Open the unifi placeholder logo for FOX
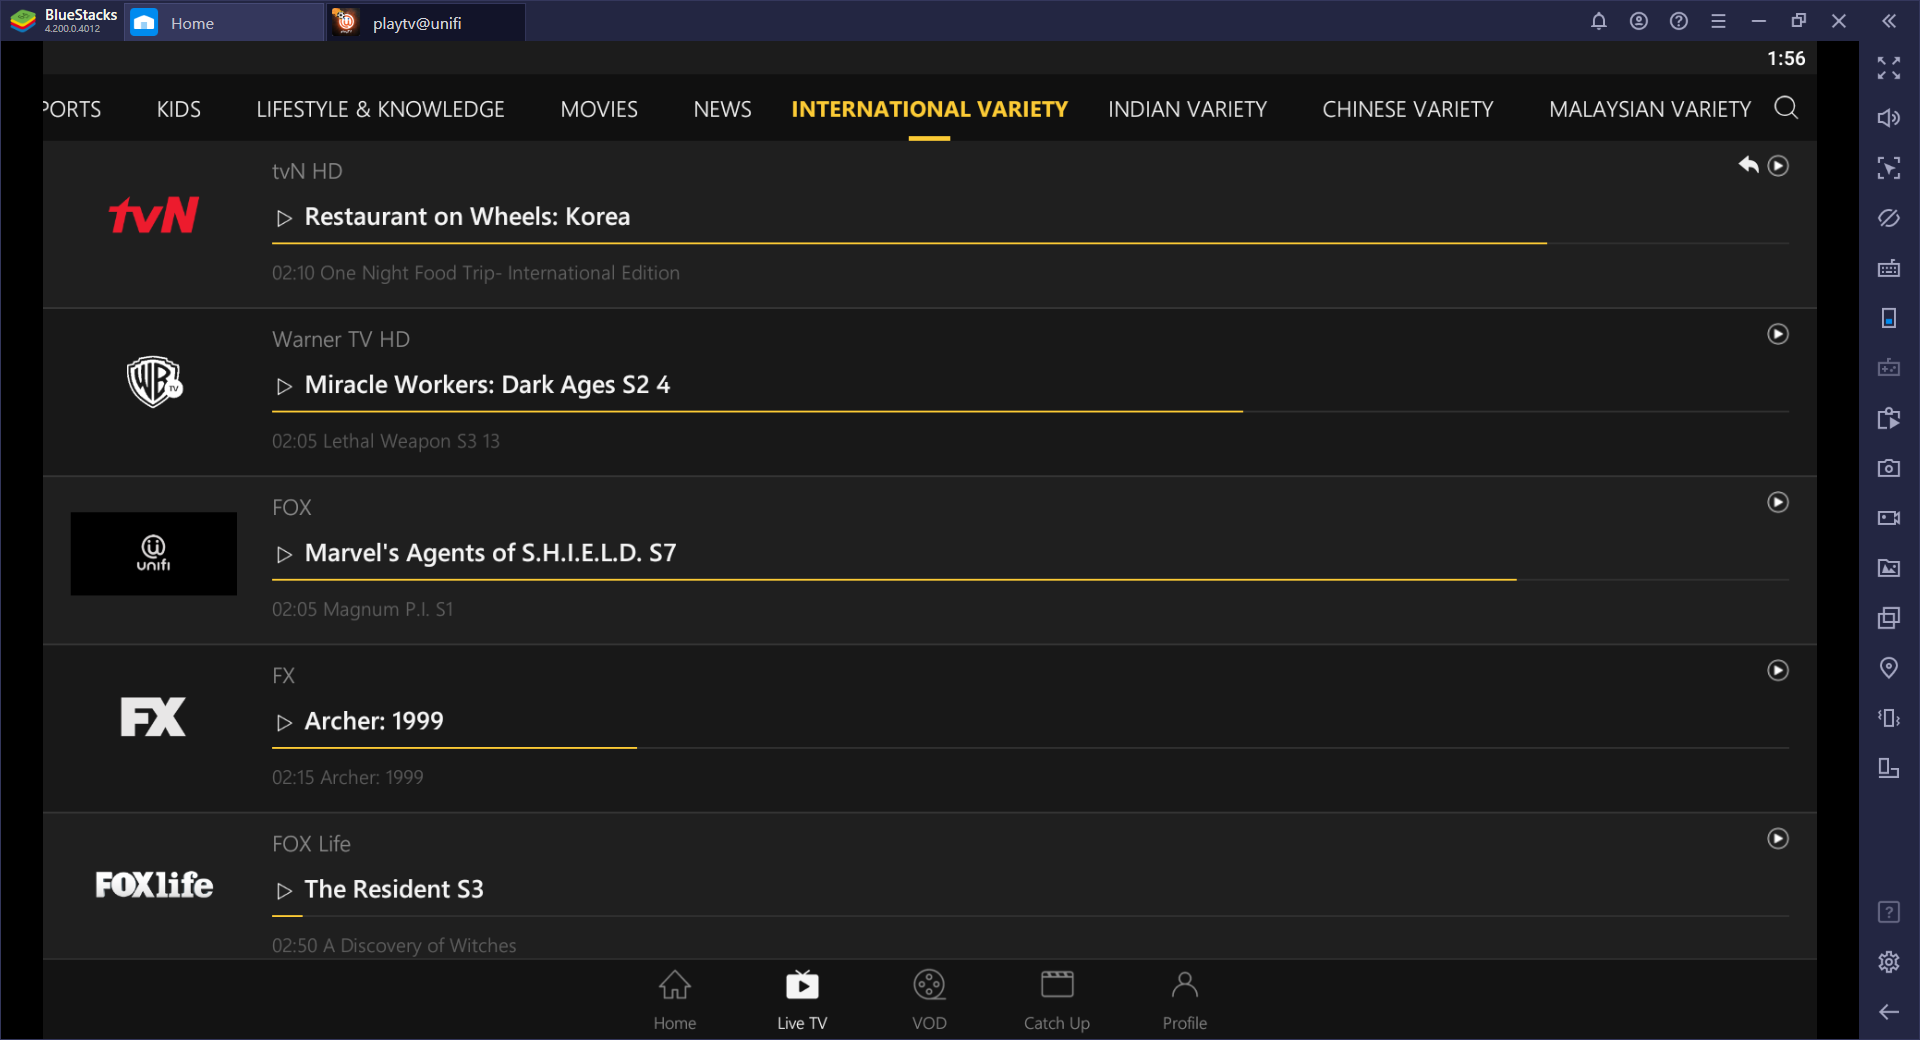Viewport: 1920px width, 1040px height. 154,554
